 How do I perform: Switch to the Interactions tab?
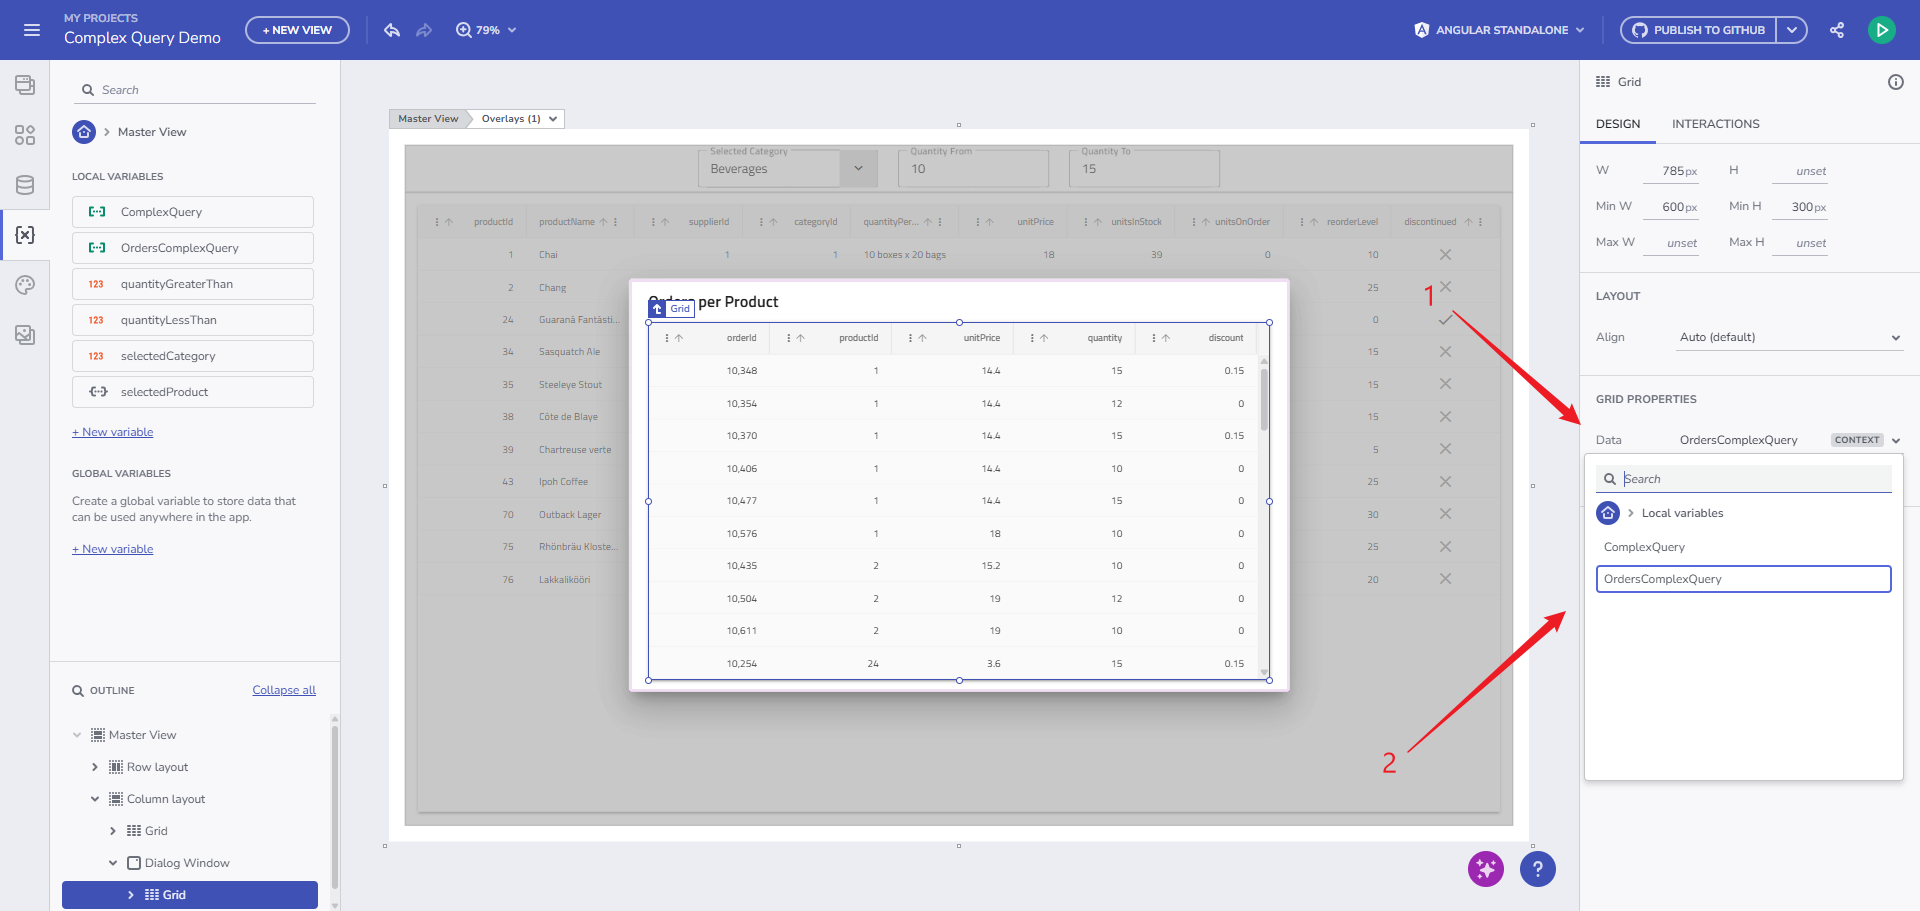coord(1715,124)
